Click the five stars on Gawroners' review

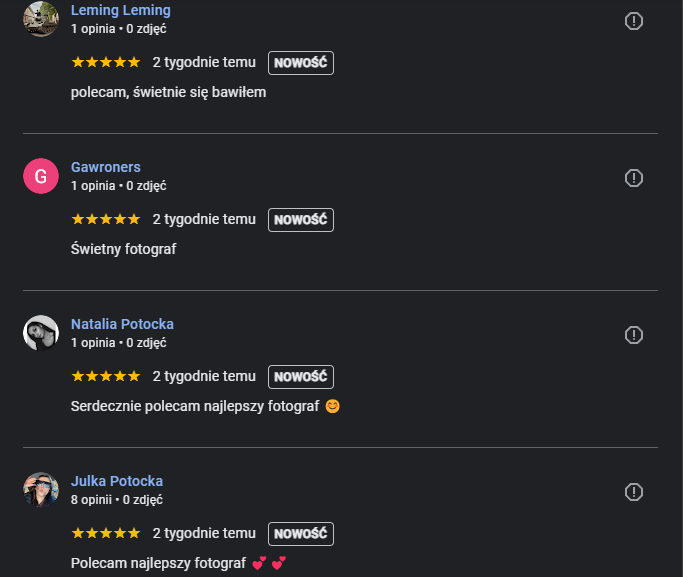106,219
